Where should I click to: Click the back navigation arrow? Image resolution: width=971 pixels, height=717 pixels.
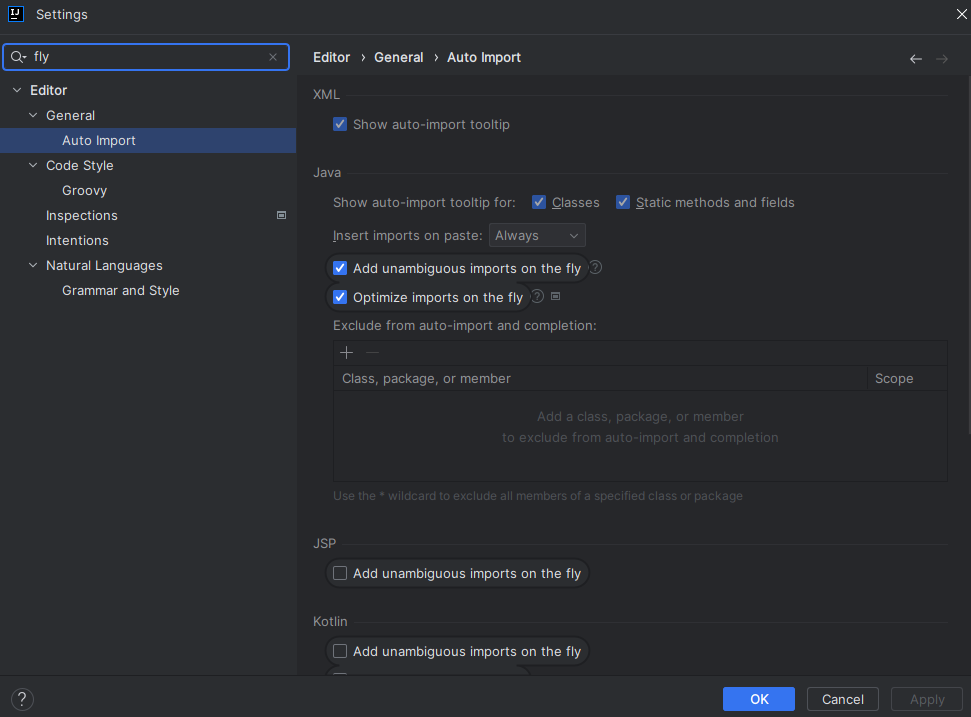[916, 59]
